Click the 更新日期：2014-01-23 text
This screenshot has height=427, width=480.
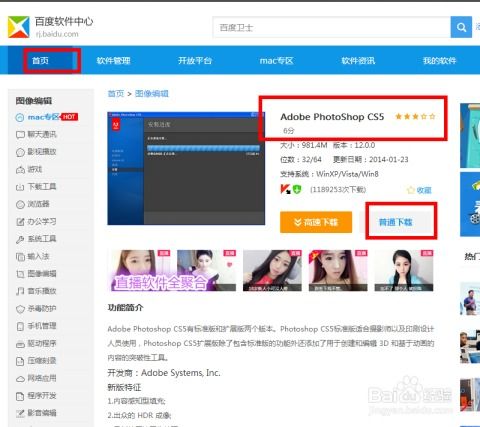pyautogui.click(x=370, y=160)
